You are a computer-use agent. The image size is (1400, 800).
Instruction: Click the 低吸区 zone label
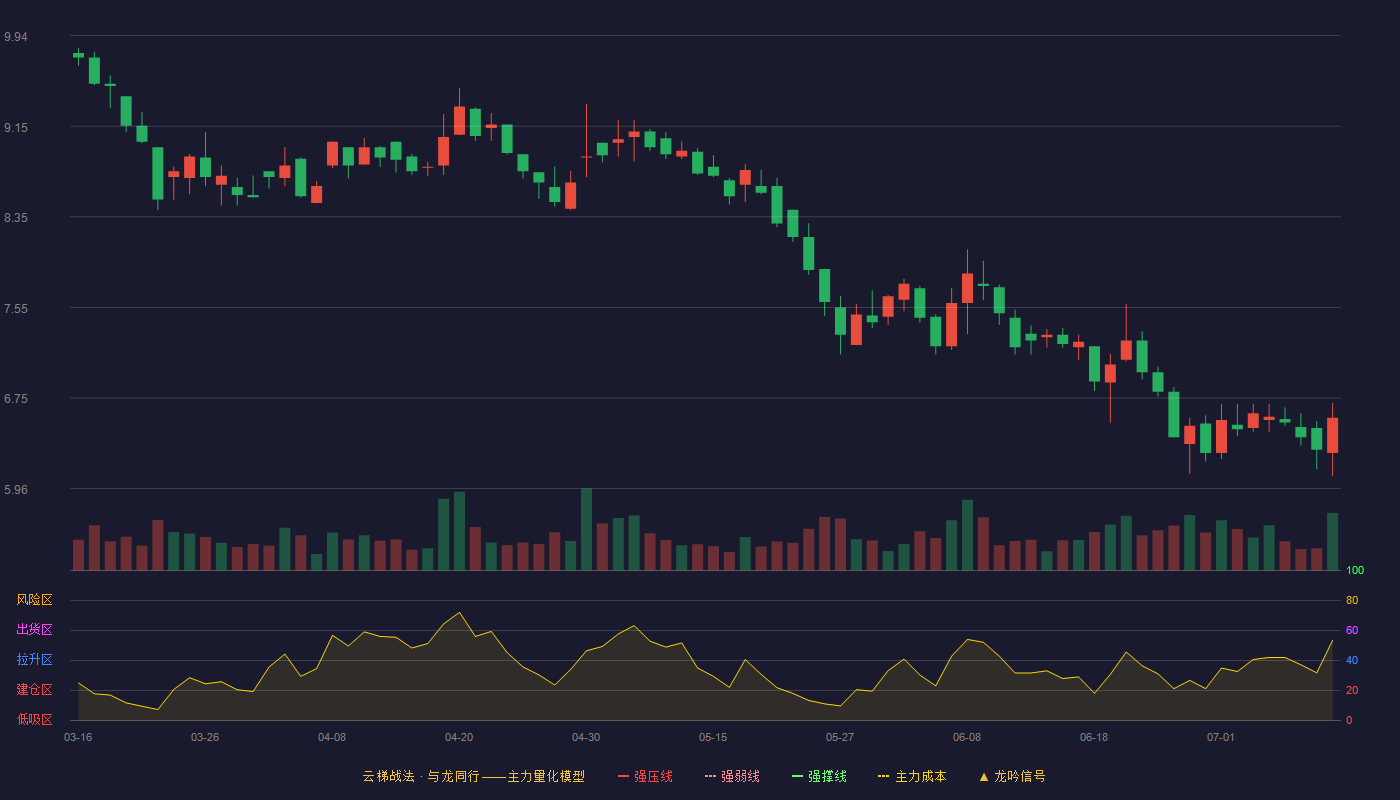pyautogui.click(x=34, y=719)
